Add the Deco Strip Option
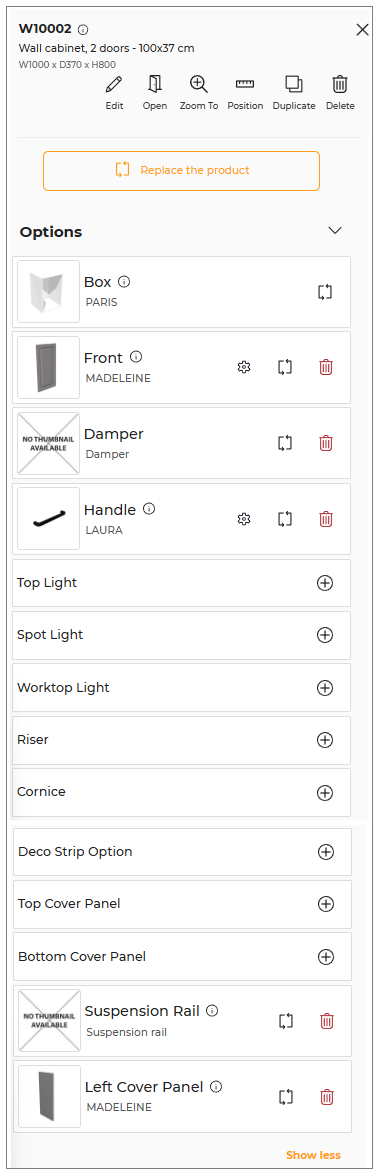The image size is (379, 1173). tap(326, 852)
